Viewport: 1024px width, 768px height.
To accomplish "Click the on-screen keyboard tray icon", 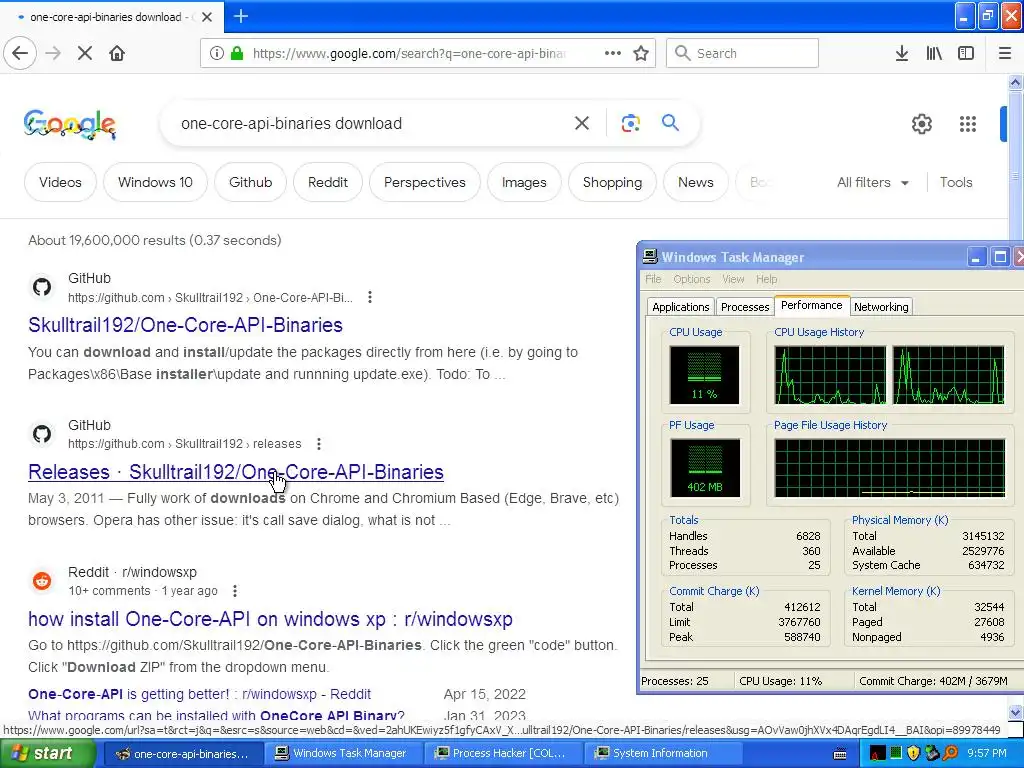I will (x=840, y=754).
